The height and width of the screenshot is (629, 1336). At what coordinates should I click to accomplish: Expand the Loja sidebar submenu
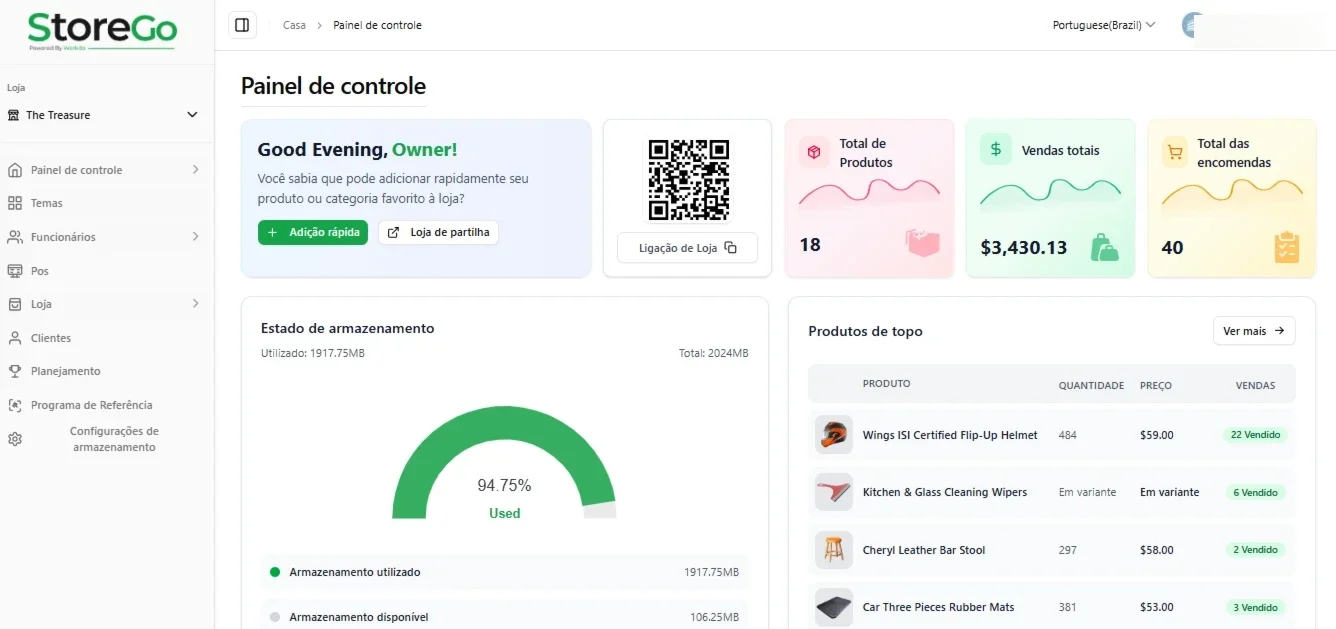coord(195,304)
